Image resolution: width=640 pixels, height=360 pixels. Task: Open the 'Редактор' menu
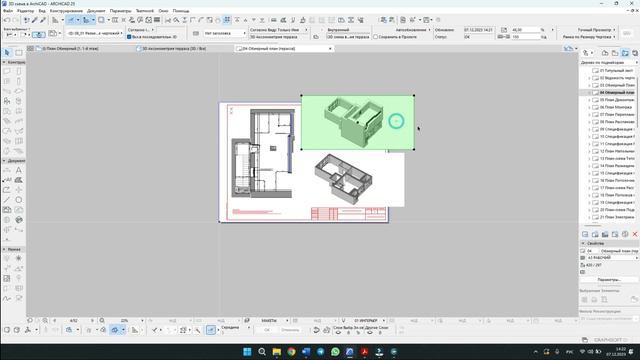point(26,11)
